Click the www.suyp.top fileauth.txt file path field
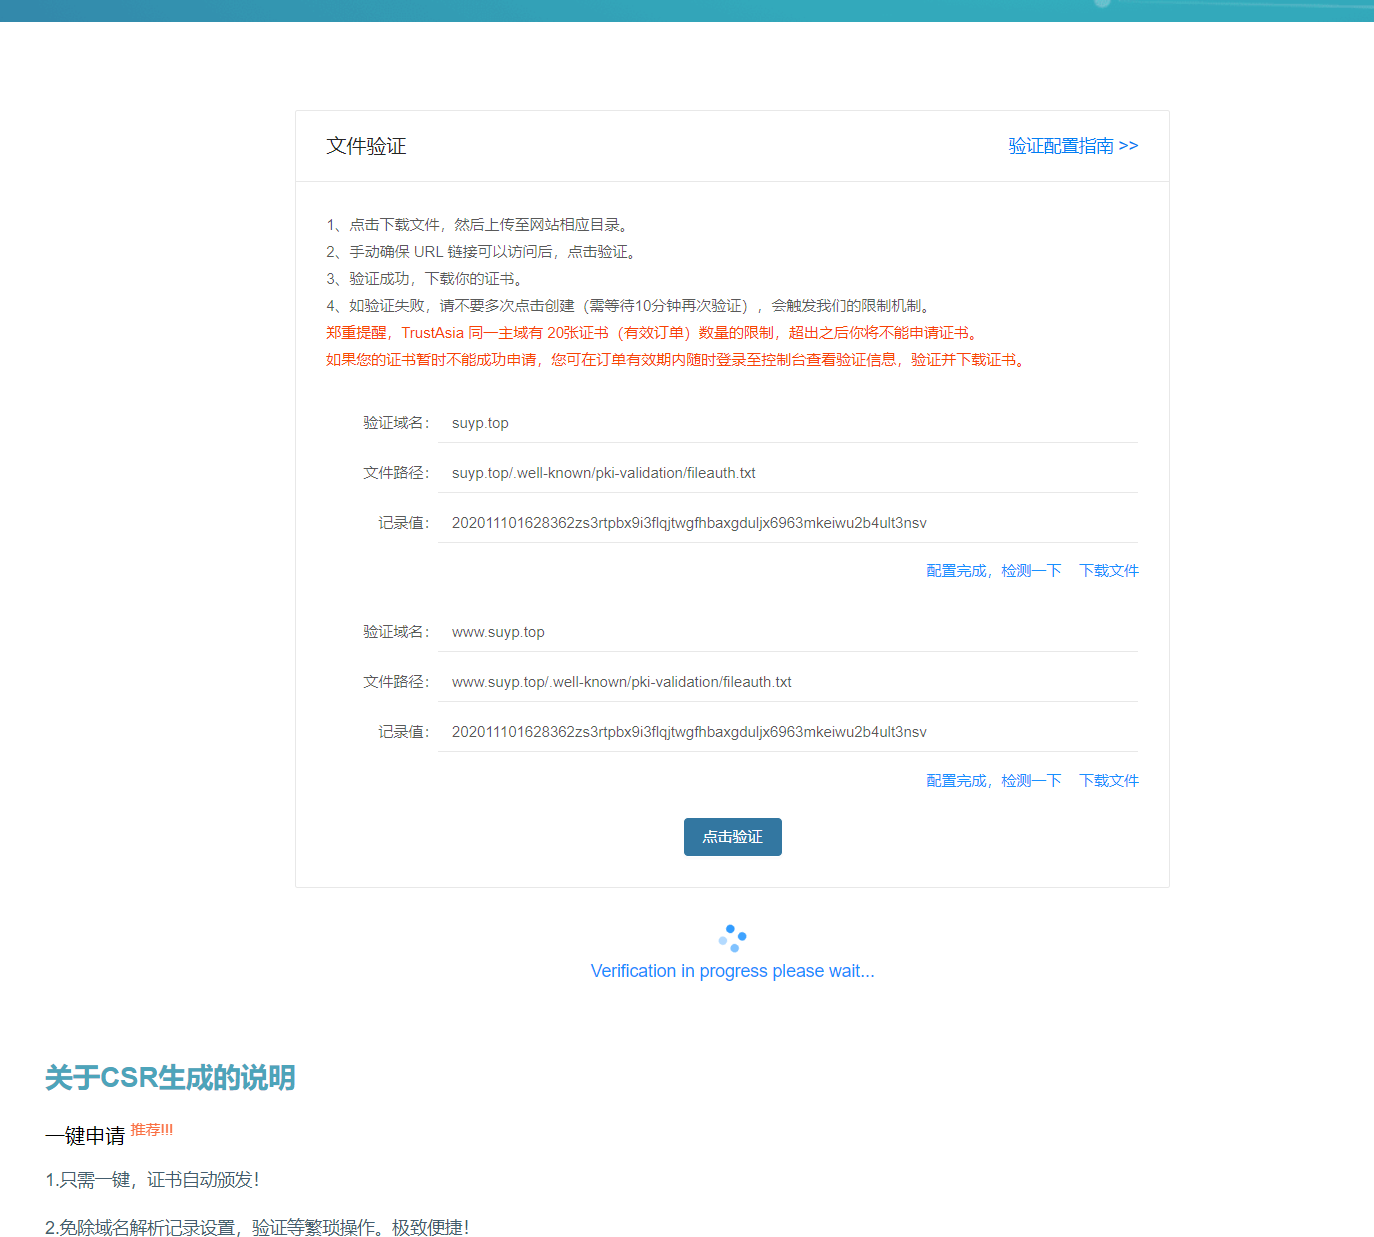The image size is (1374, 1237). 786,682
